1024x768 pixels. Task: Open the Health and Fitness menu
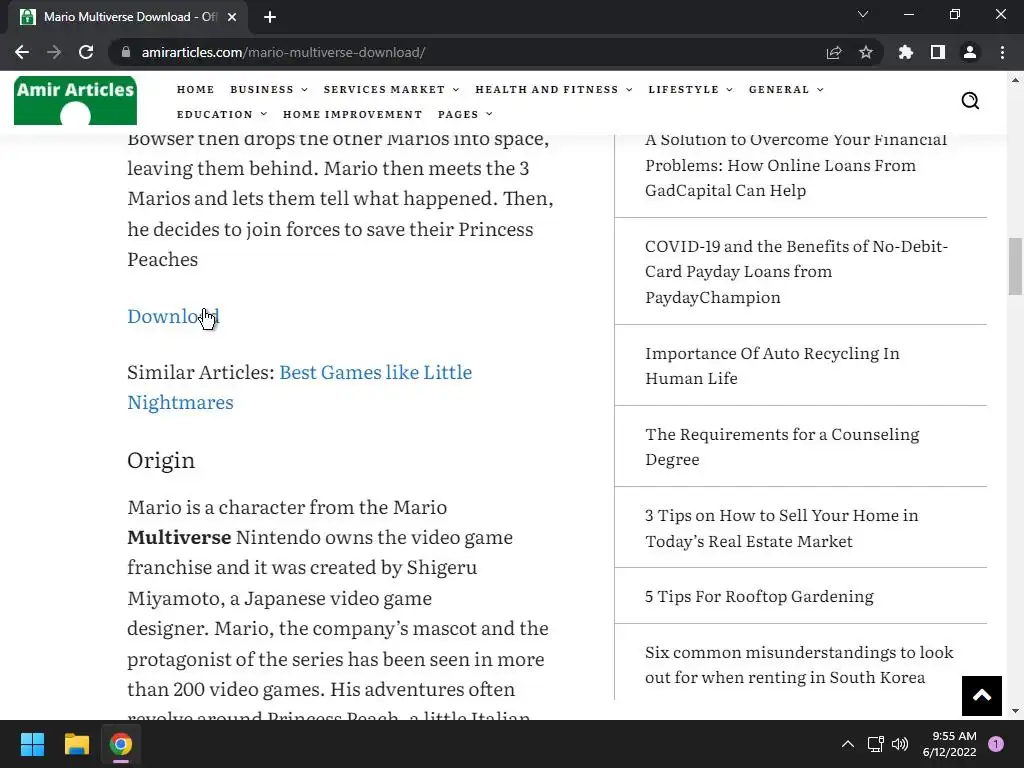[x=547, y=89]
